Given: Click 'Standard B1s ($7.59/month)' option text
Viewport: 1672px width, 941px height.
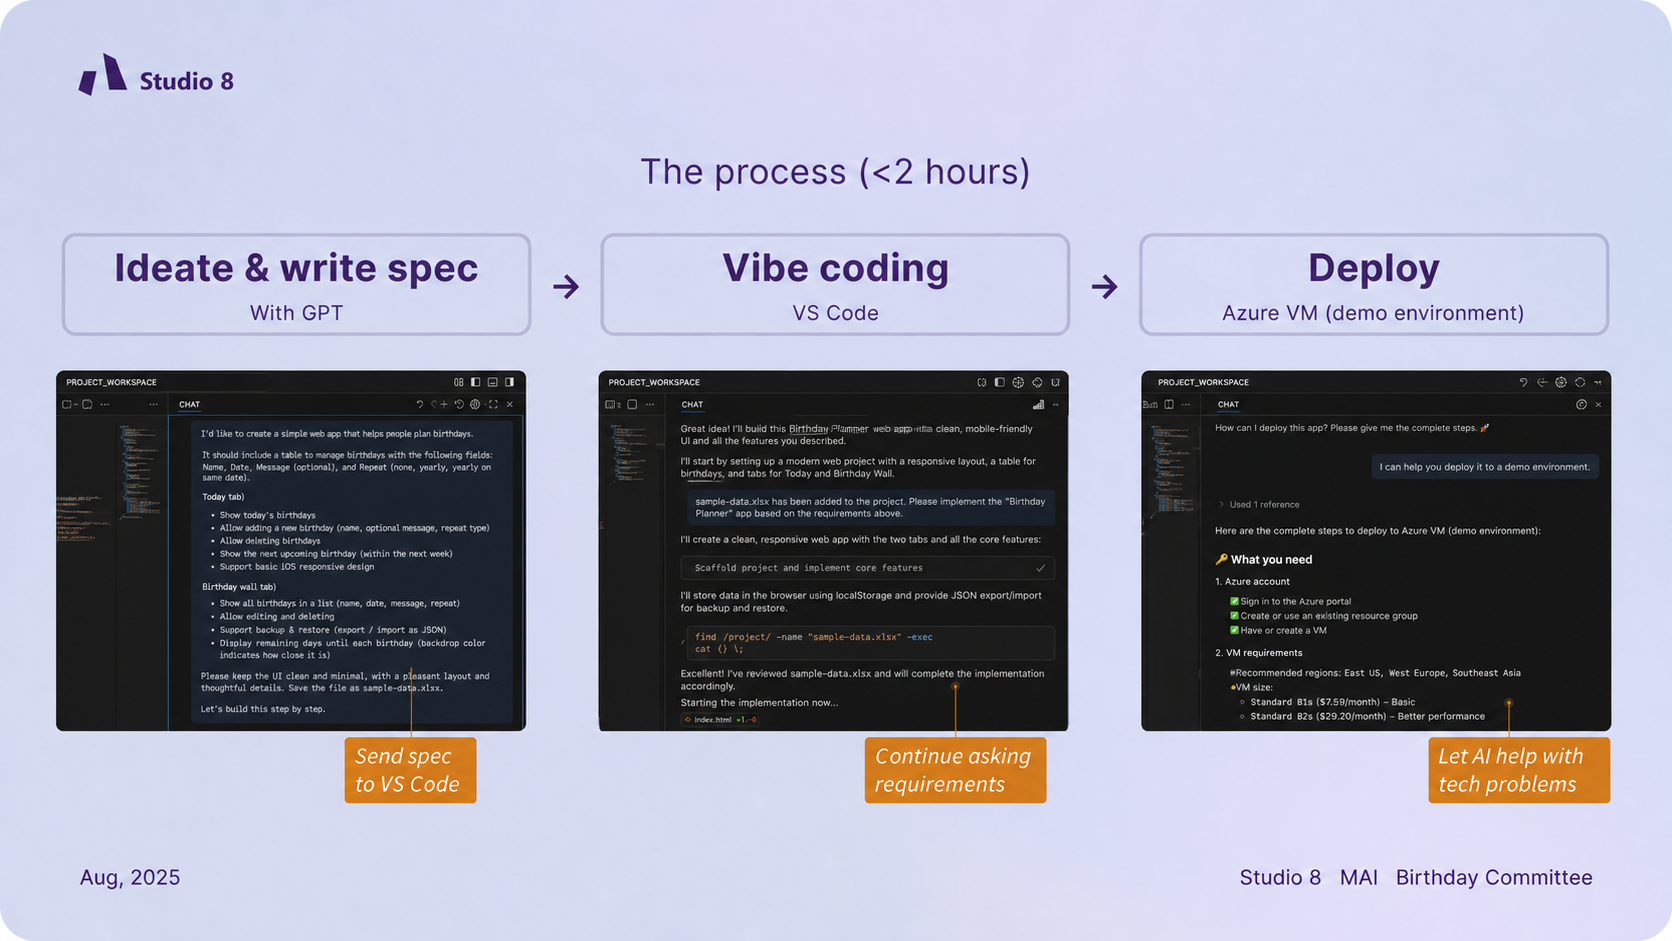Looking at the screenshot, I should (1332, 702).
